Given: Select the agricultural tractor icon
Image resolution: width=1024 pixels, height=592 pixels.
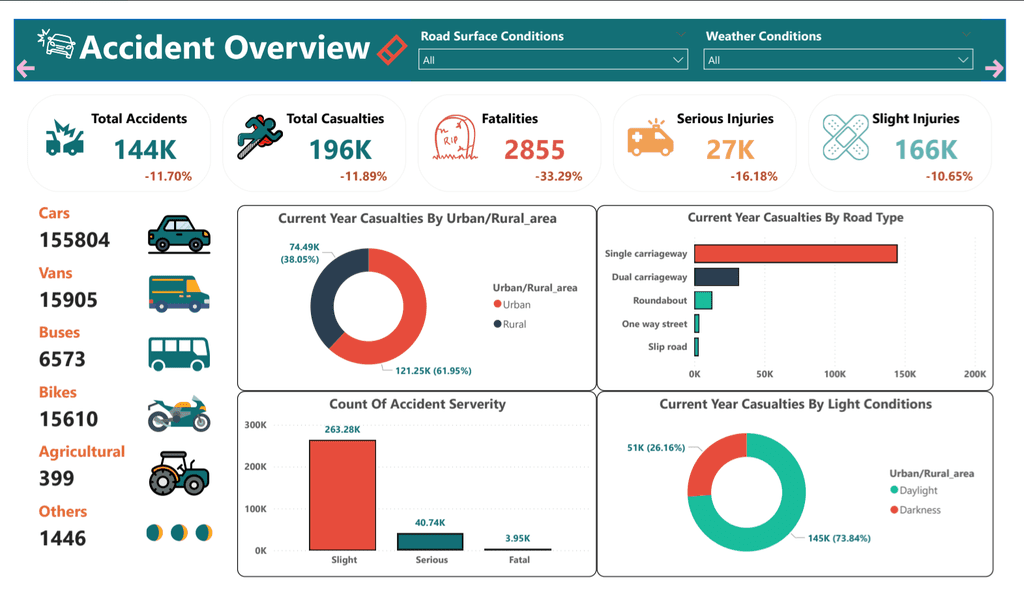Looking at the screenshot, I should pos(179,473).
